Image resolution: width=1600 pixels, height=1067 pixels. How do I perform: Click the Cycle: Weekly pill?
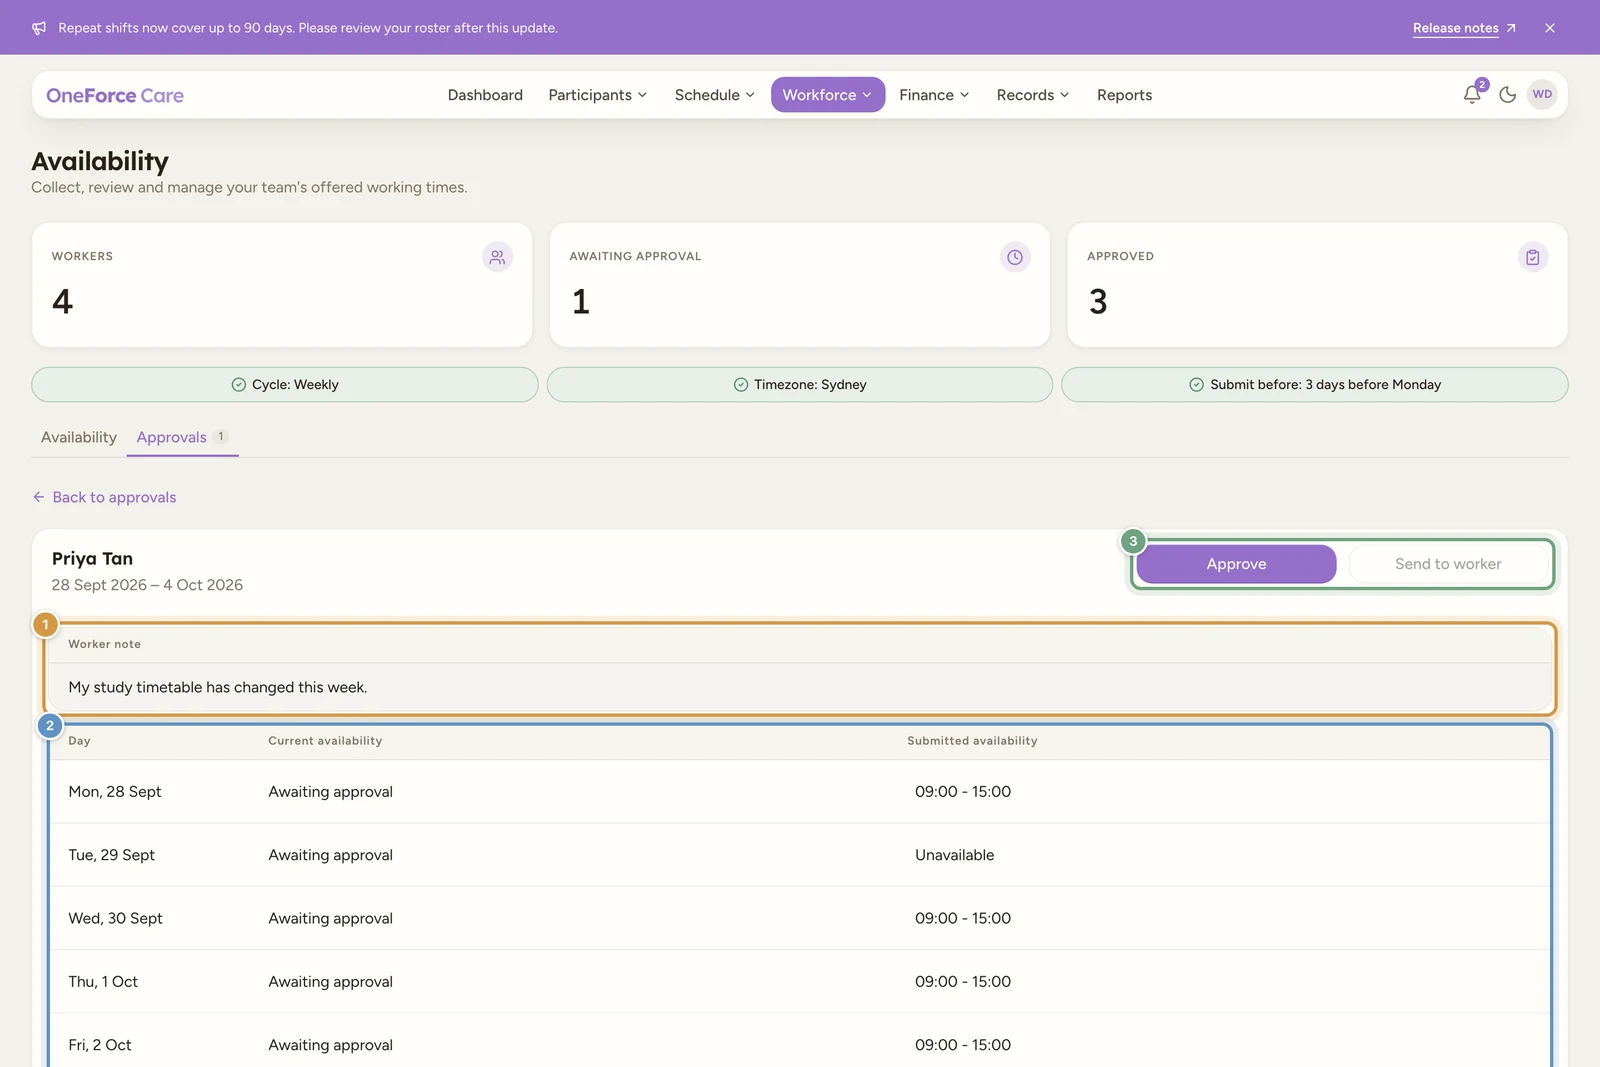[285, 385]
